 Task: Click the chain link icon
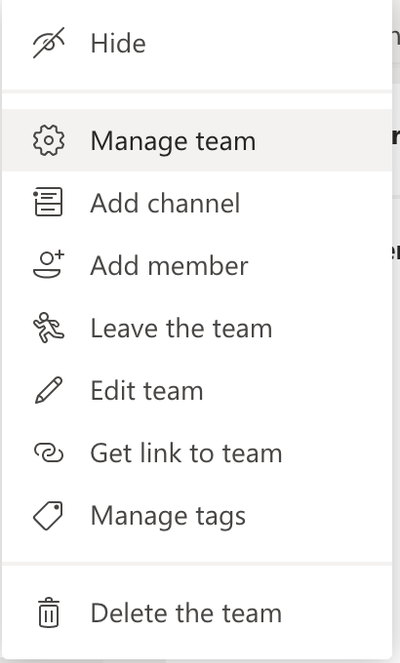[49, 453]
